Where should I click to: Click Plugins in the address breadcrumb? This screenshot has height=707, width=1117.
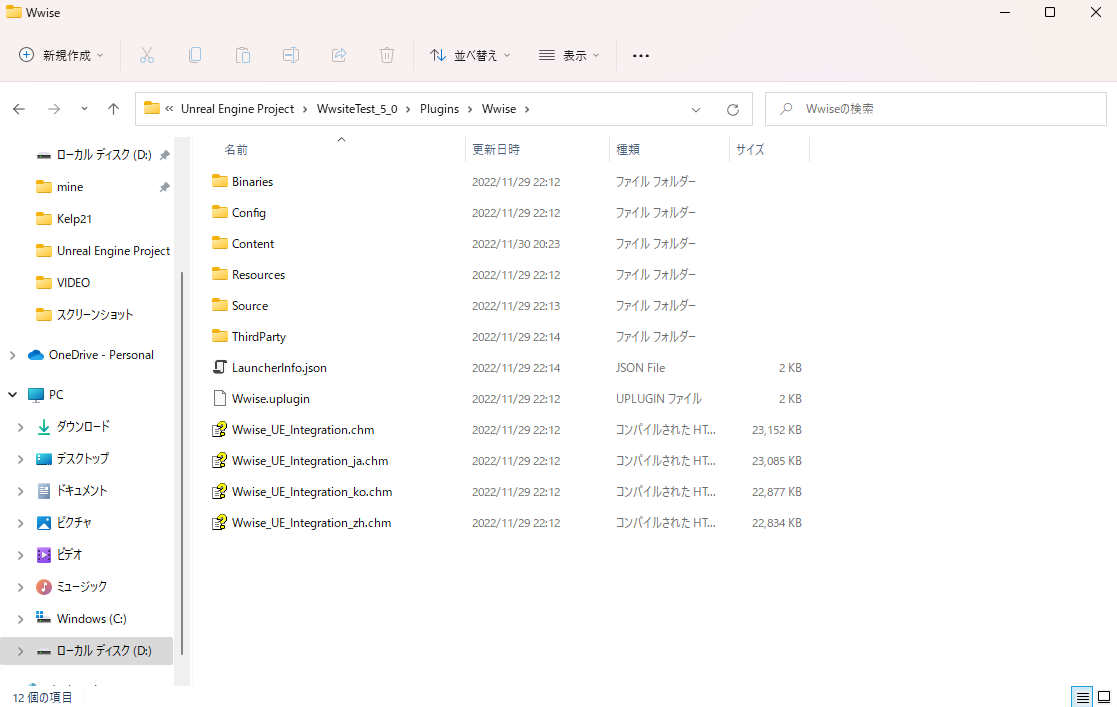(x=440, y=109)
